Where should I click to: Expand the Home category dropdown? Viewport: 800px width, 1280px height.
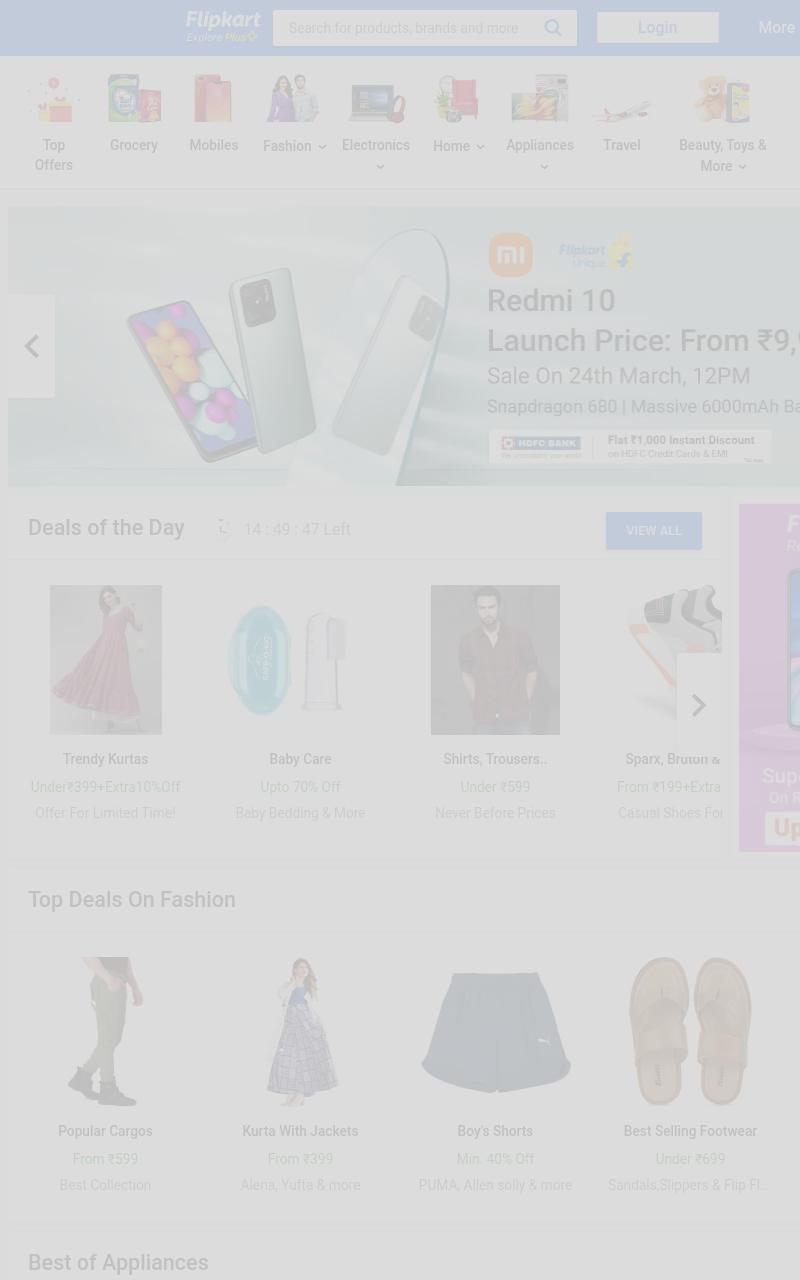(459, 146)
